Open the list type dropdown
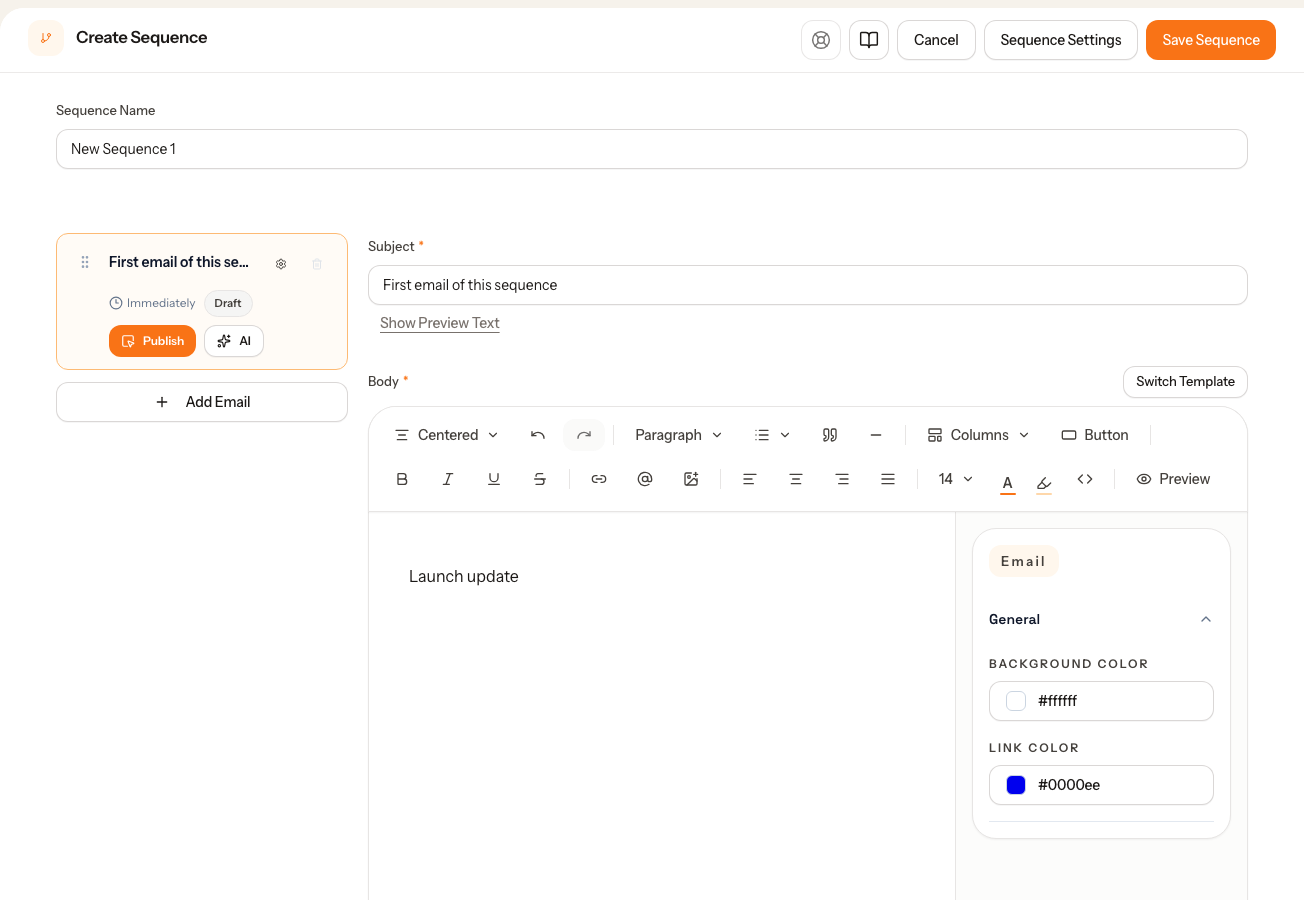Viewport: 1304px width, 900px height. coord(772,435)
